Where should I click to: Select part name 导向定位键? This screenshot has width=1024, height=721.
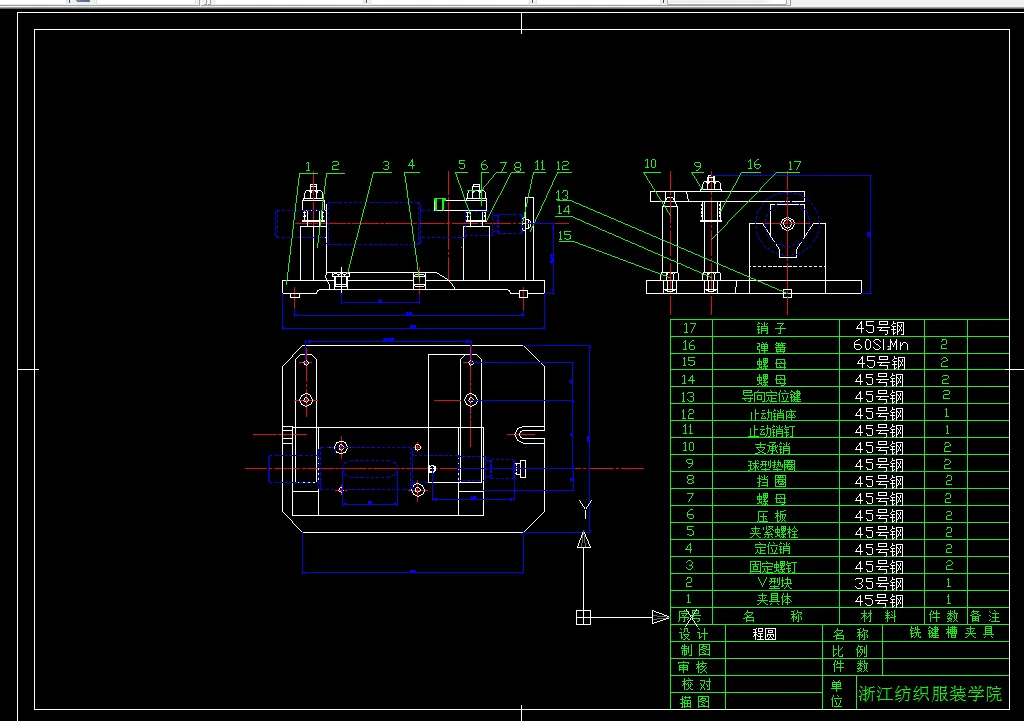tap(771, 396)
